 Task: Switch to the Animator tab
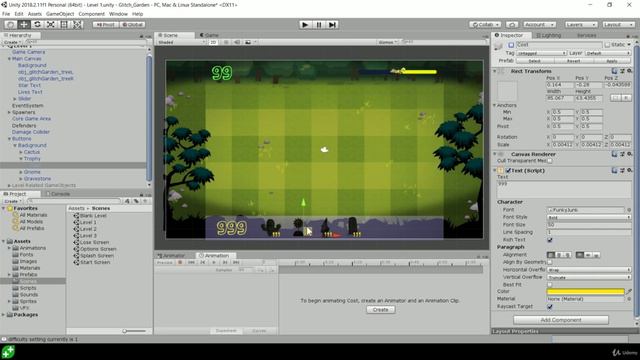pos(172,256)
